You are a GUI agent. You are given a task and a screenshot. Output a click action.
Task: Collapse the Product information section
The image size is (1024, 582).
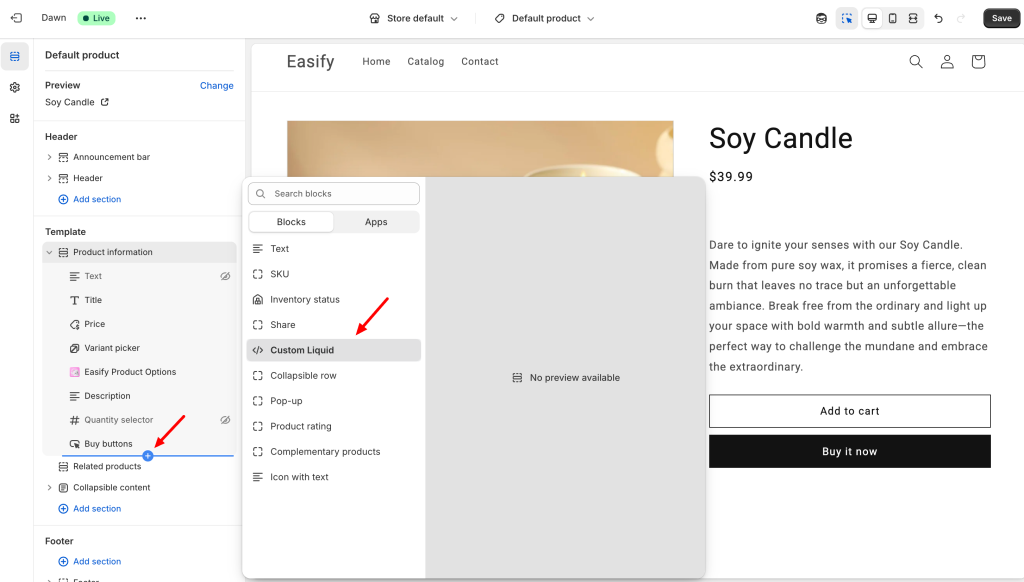pos(49,252)
